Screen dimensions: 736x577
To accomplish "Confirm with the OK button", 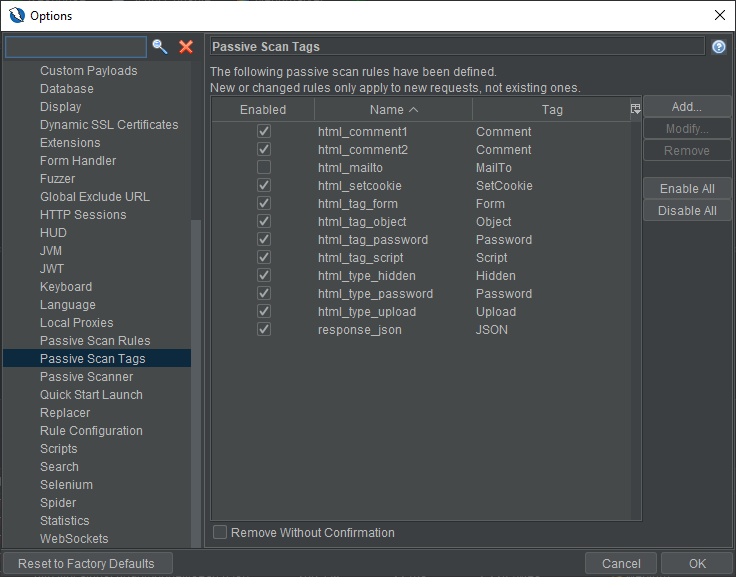I will (697, 563).
